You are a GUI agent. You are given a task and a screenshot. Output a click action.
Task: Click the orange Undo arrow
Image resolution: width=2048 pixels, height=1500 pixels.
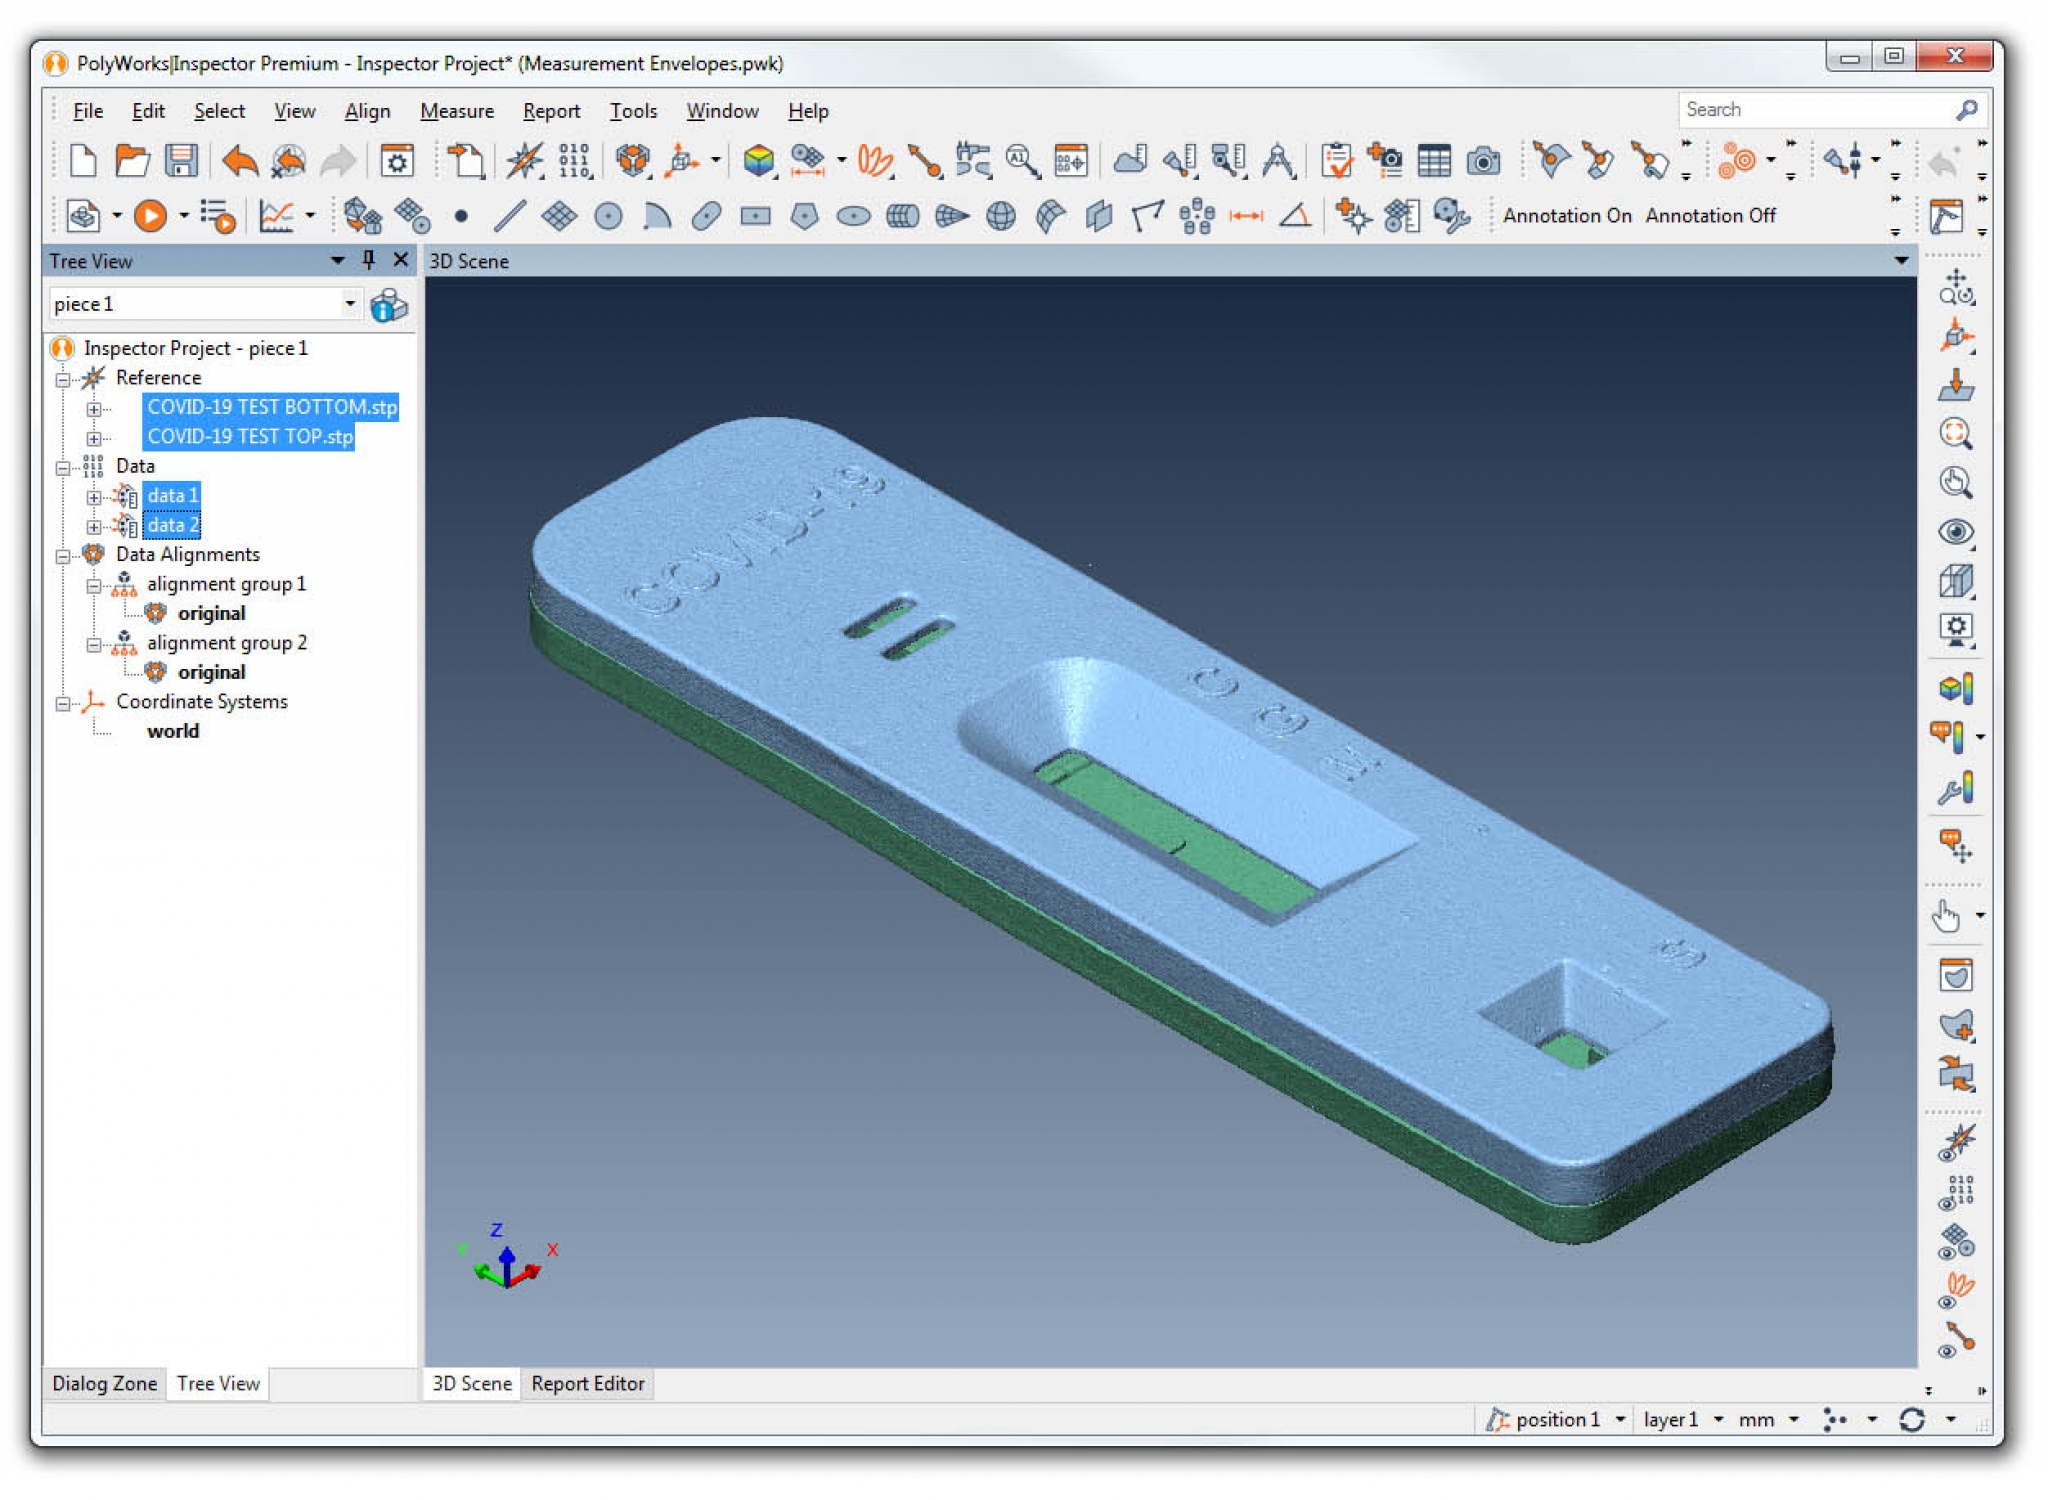[240, 160]
